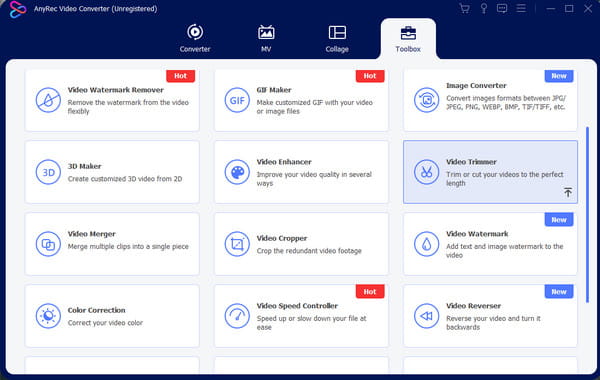Pin Video Trimmer with the up-arrow icon
This screenshot has height=380, width=600.
568,192
